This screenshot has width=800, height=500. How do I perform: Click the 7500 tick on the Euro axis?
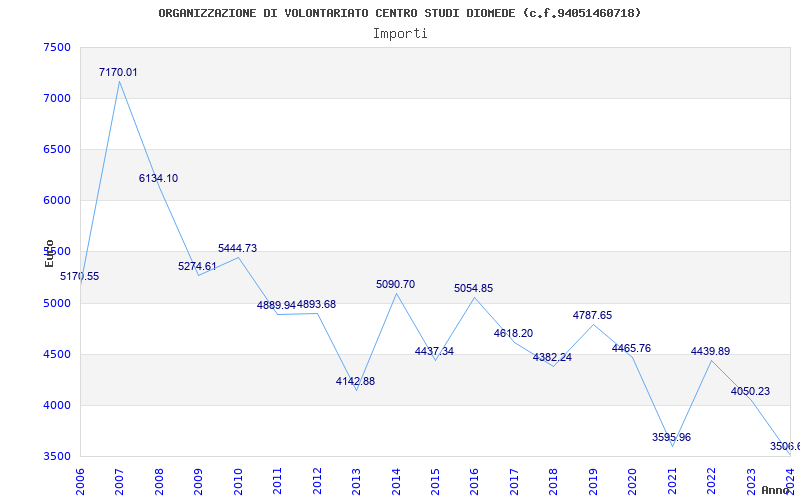pos(57,48)
